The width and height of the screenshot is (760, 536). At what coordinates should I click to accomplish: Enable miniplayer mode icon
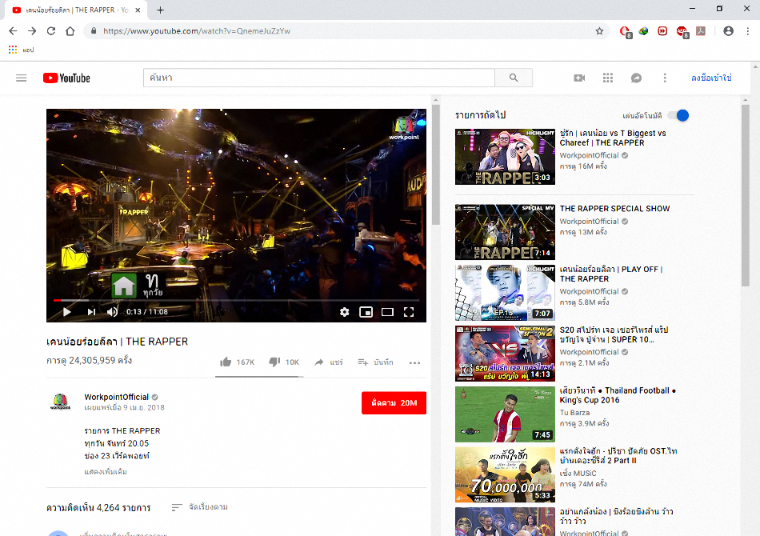(366, 312)
